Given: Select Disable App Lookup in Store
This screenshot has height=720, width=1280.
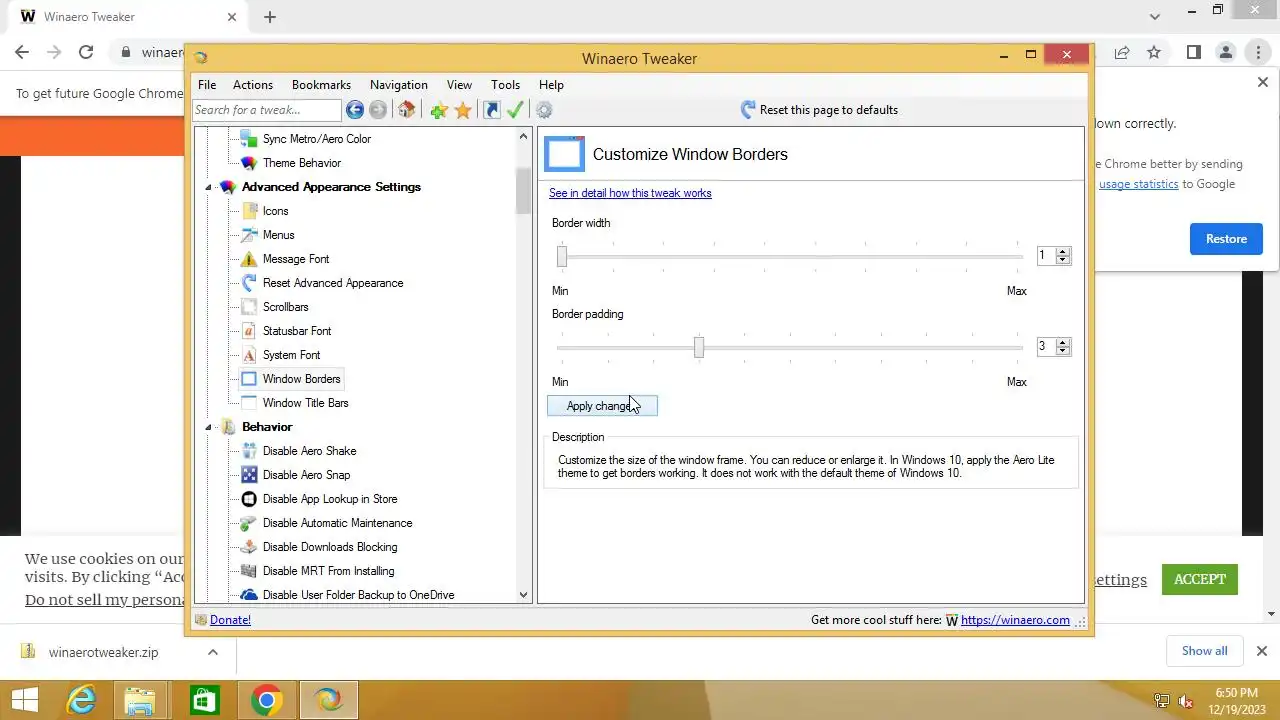Looking at the screenshot, I should [x=330, y=499].
